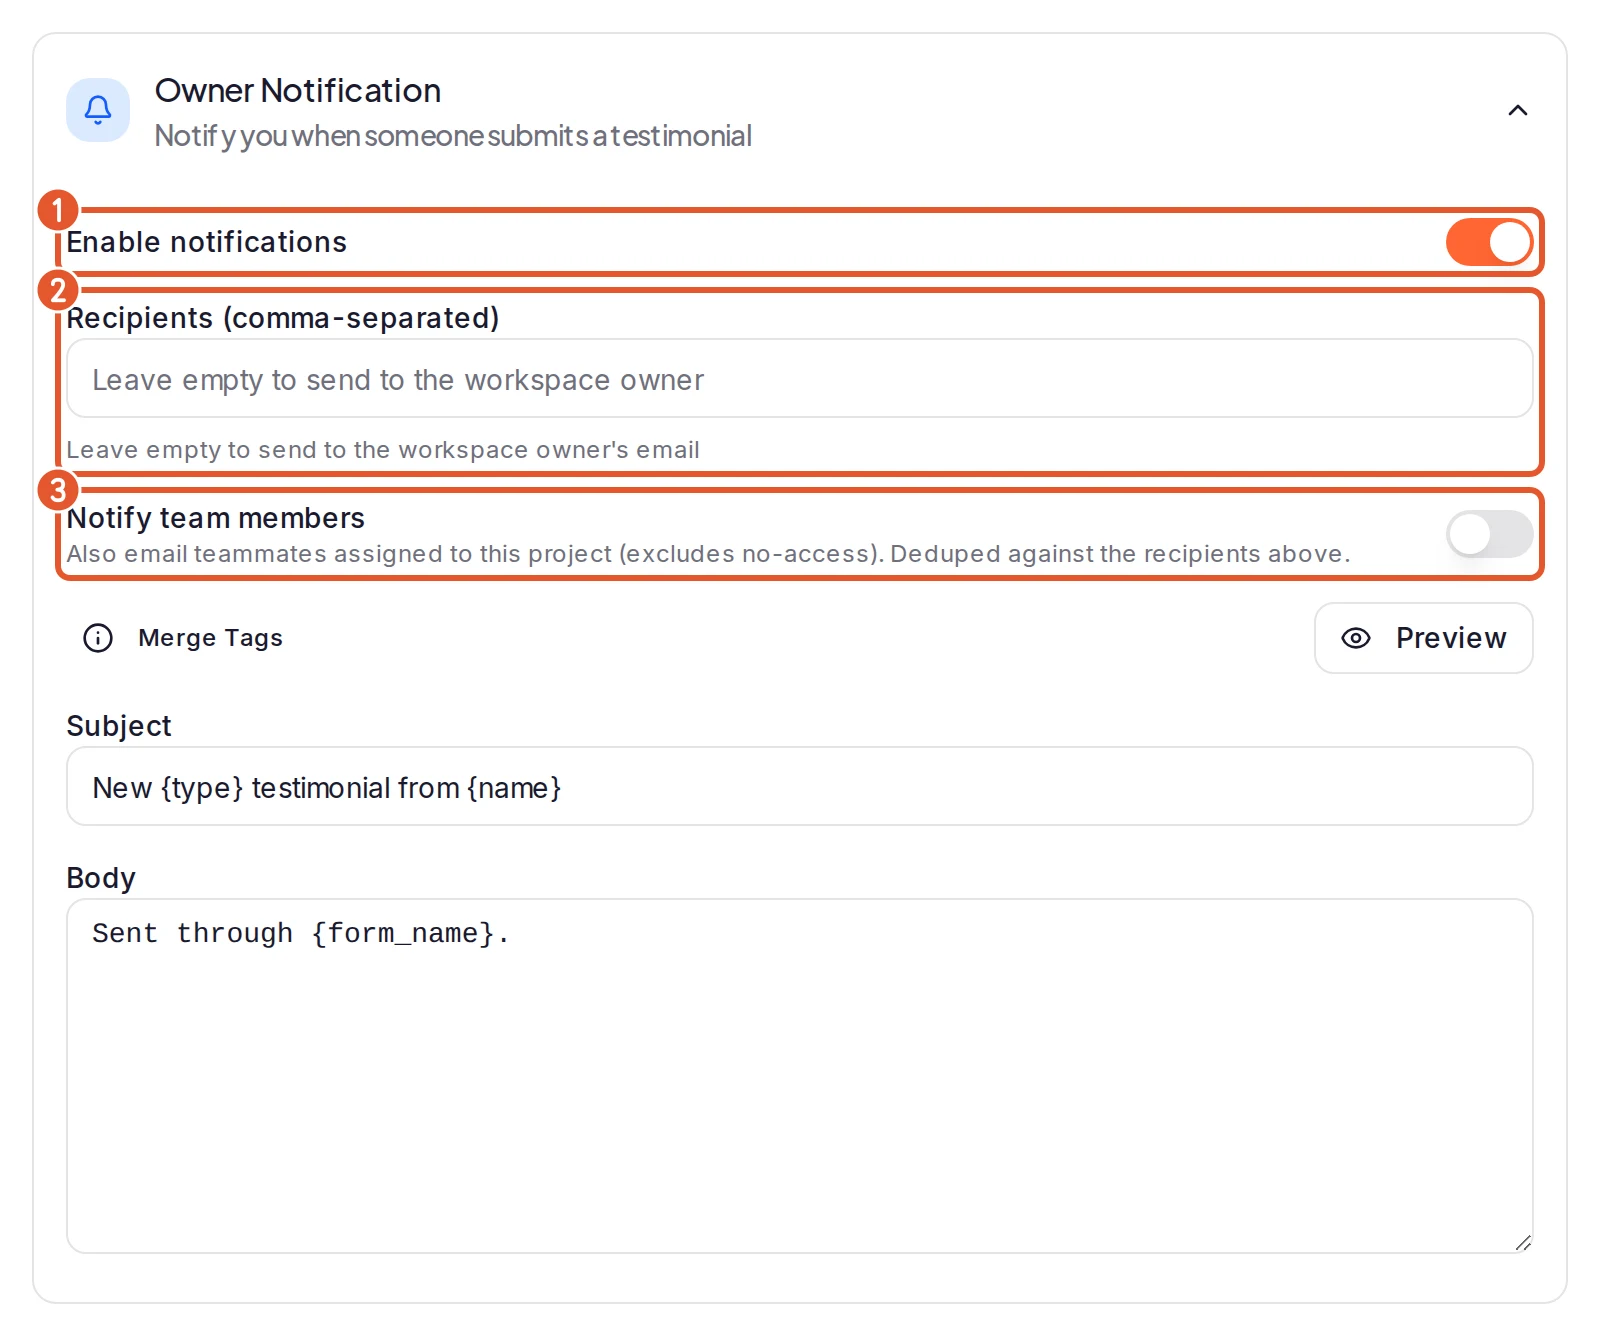
Task: Click the 'Owner Notification' heading text
Action: (x=298, y=91)
